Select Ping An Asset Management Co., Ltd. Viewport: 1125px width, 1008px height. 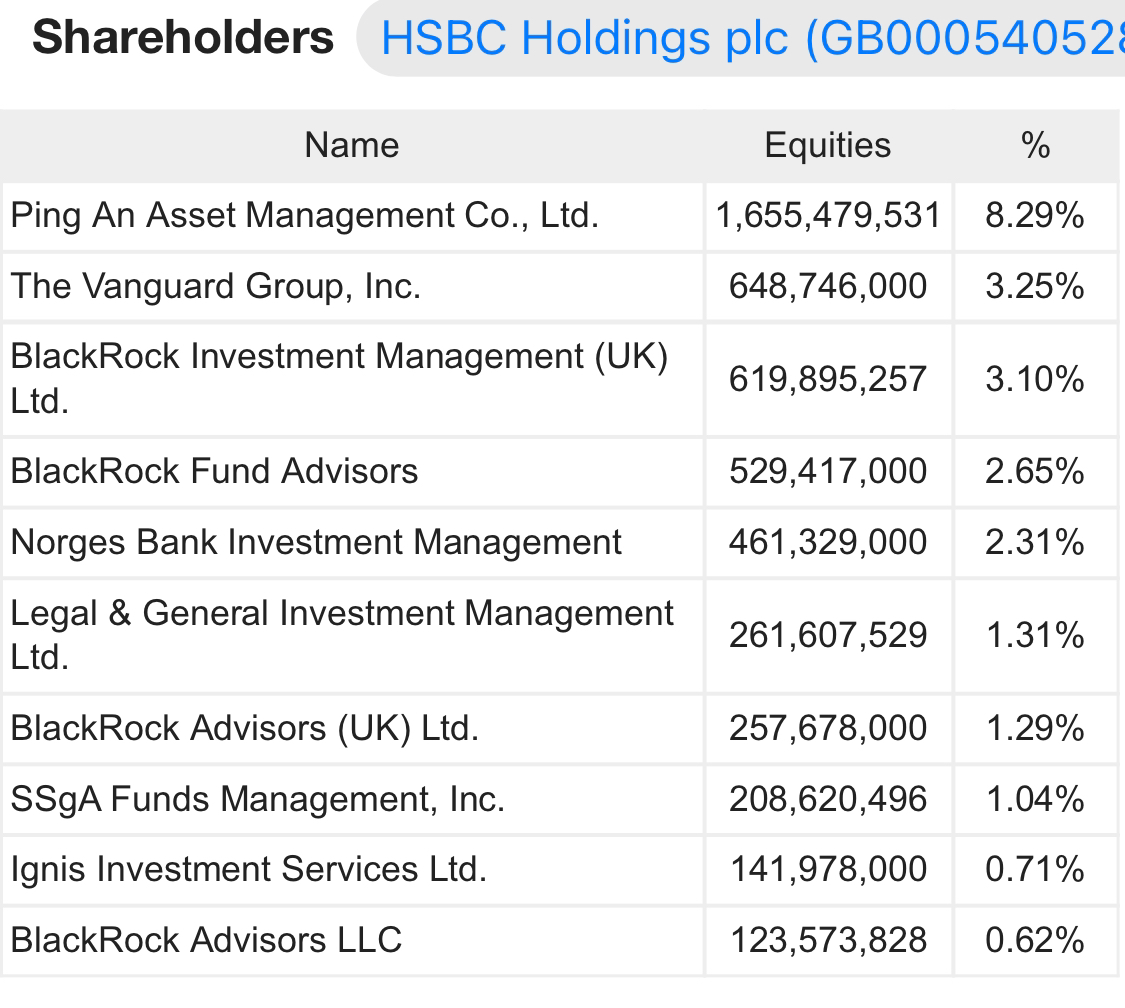pyautogui.click(x=305, y=216)
